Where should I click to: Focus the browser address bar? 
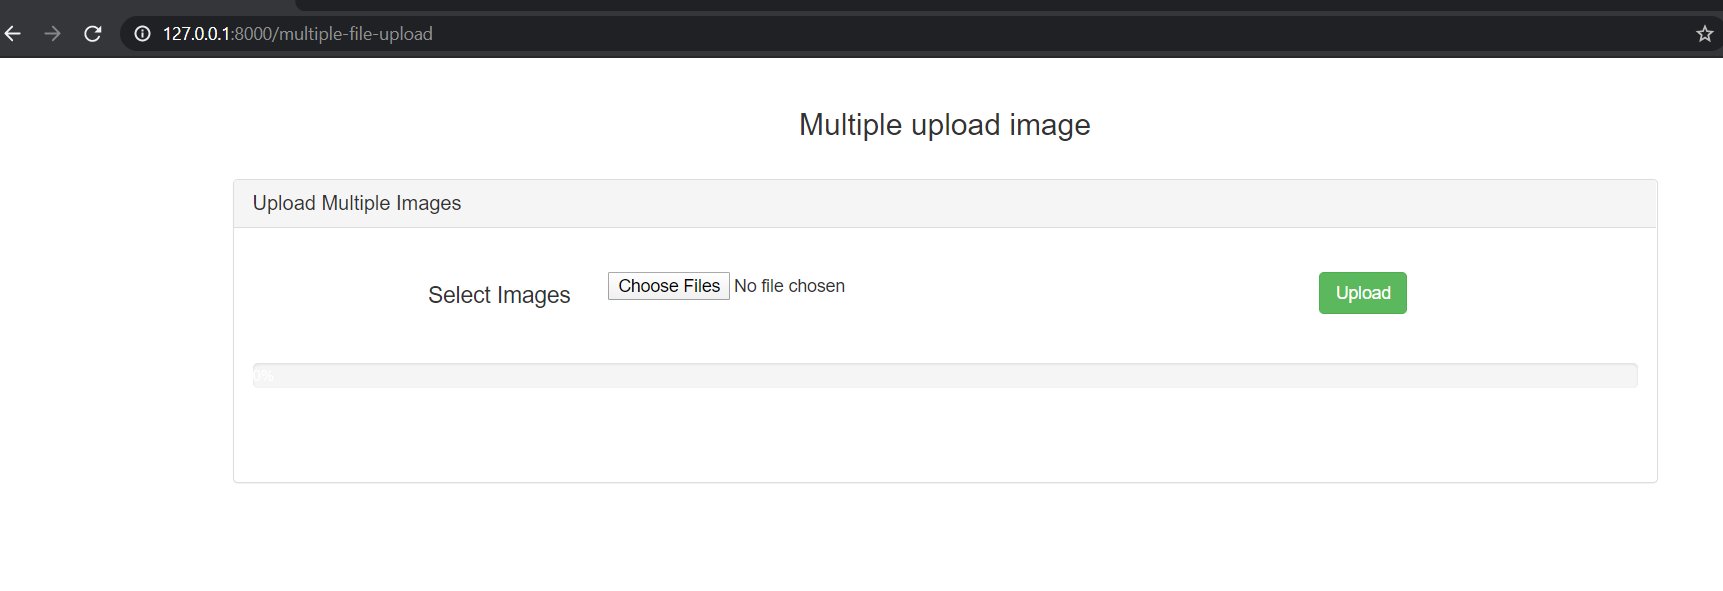point(900,34)
